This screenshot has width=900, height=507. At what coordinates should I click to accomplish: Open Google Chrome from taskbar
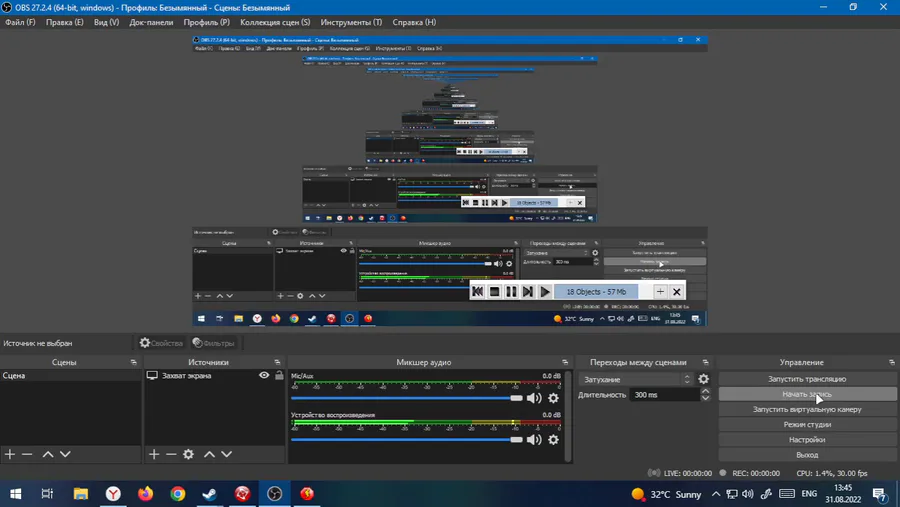click(178, 494)
